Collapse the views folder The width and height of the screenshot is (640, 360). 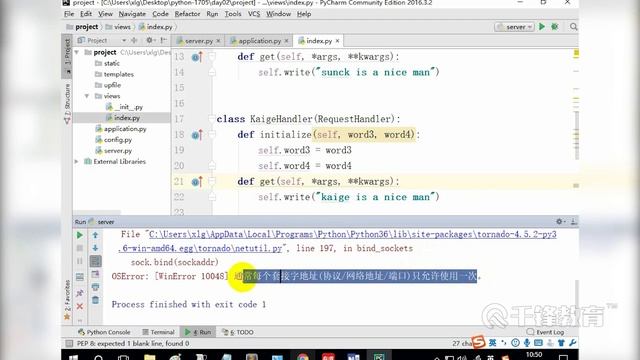[87, 96]
